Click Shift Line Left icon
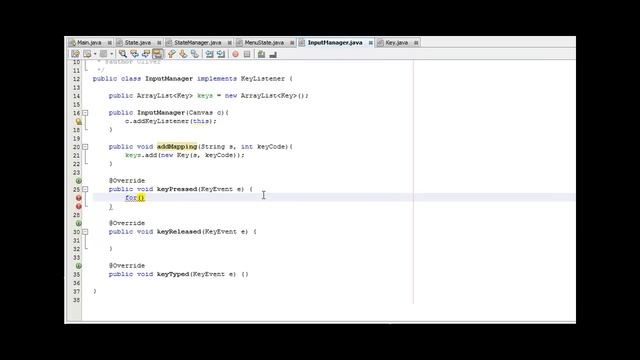640x360 pixels. pyautogui.click(x=209, y=54)
